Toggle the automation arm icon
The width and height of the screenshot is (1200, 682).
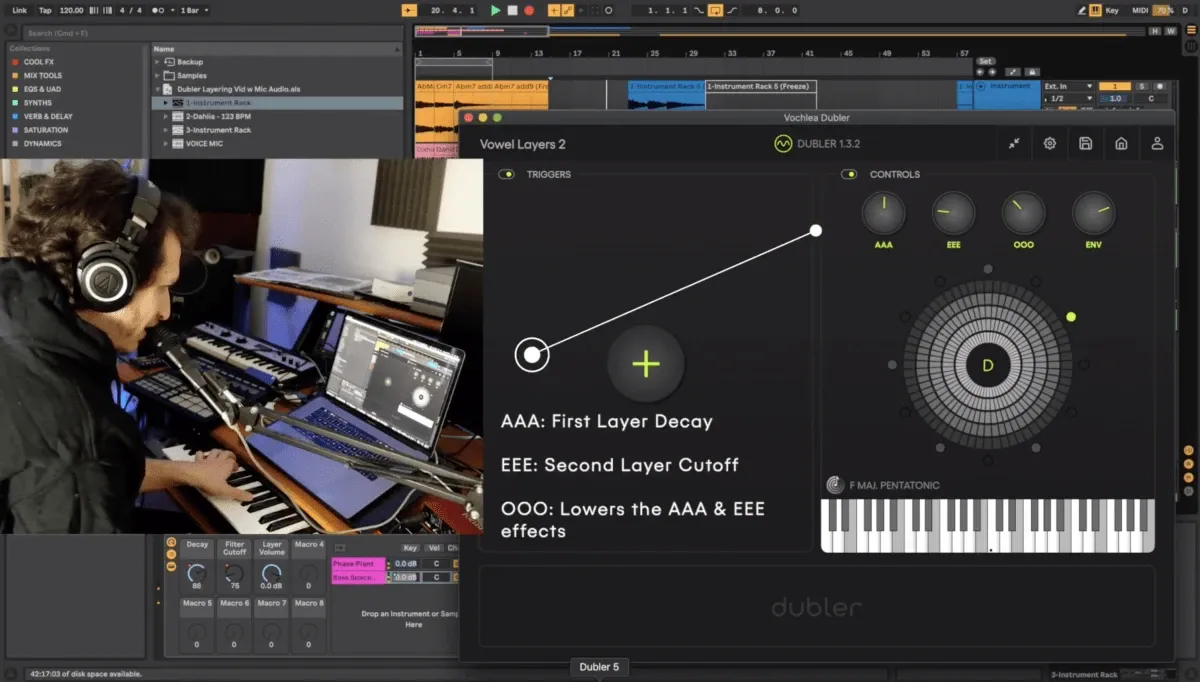[568, 10]
